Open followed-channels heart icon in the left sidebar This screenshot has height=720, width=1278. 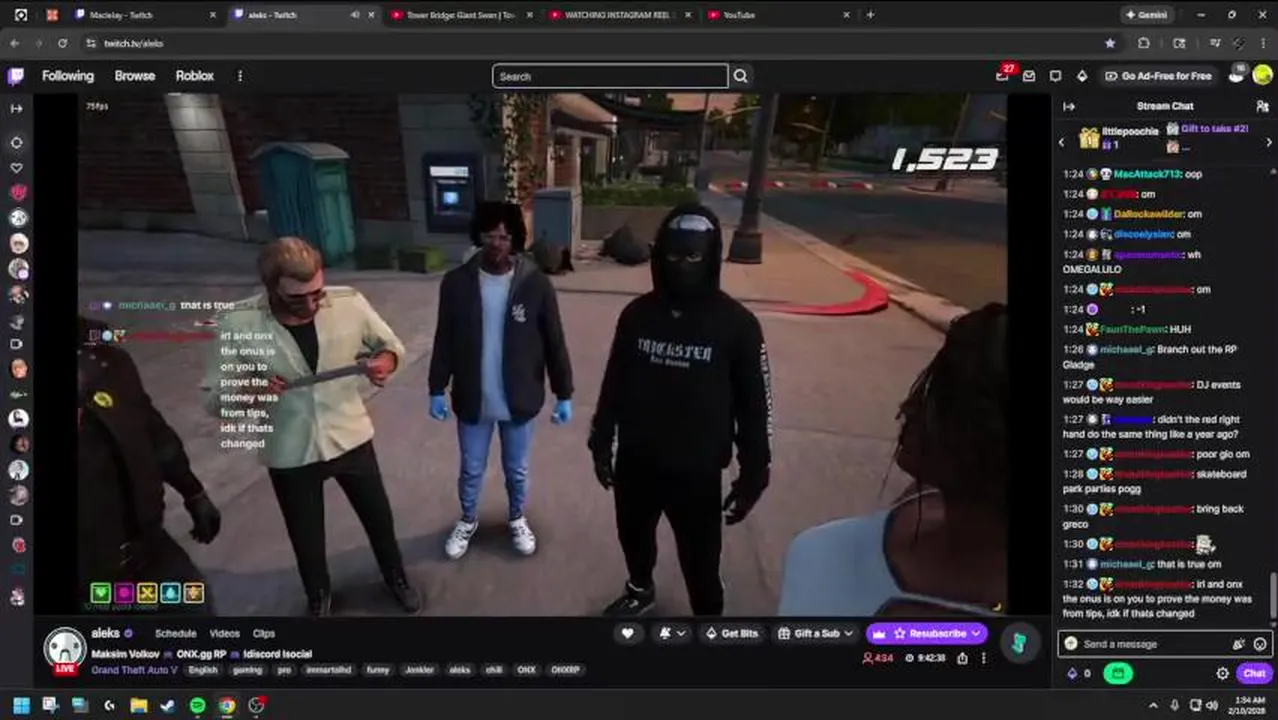(x=16, y=168)
